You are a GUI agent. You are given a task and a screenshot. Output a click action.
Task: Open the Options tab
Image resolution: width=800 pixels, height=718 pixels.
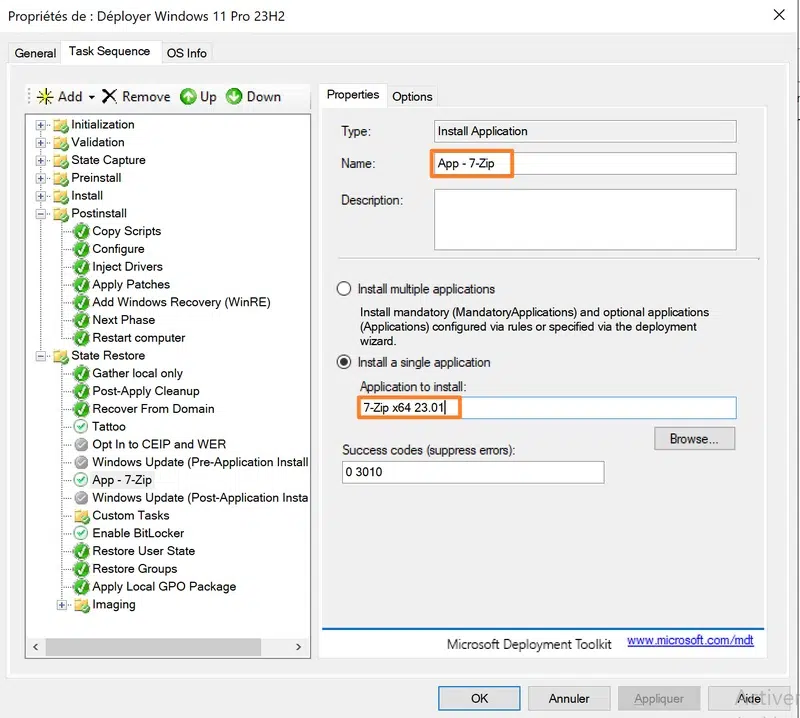(412, 96)
